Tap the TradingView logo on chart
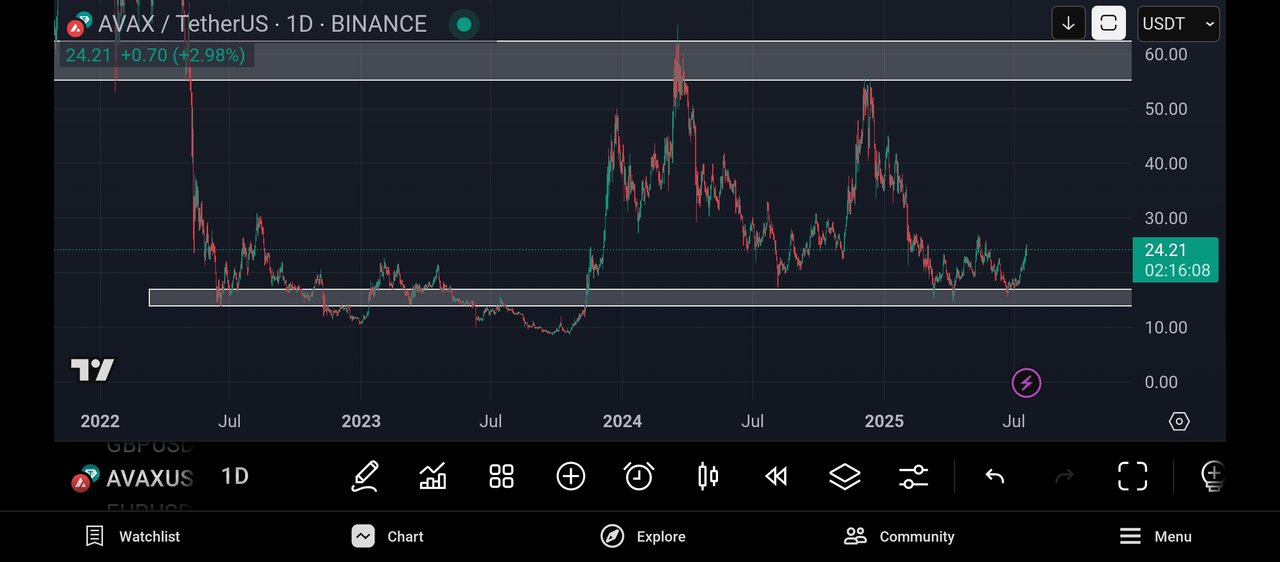This screenshot has width=1280, height=562. tap(92, 370)
